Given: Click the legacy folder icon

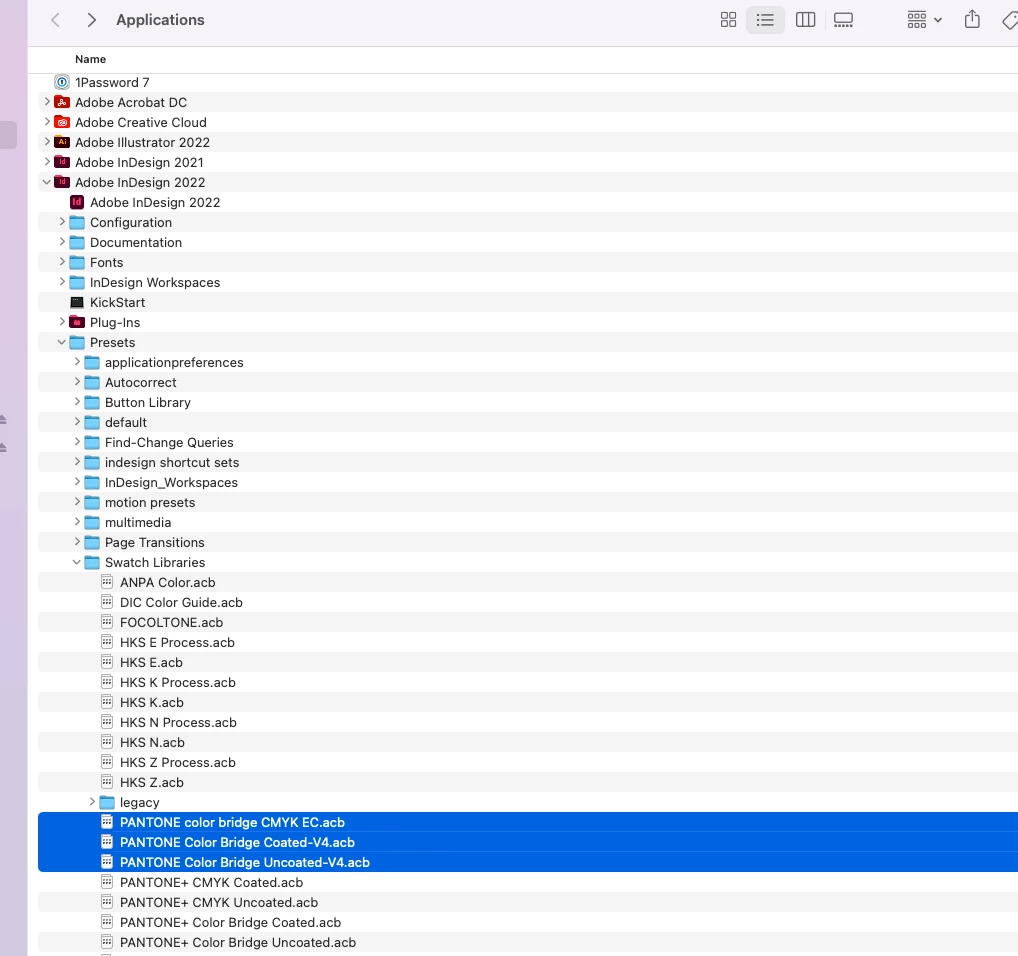Looking at the screenshot, I should tap(107, 802).
